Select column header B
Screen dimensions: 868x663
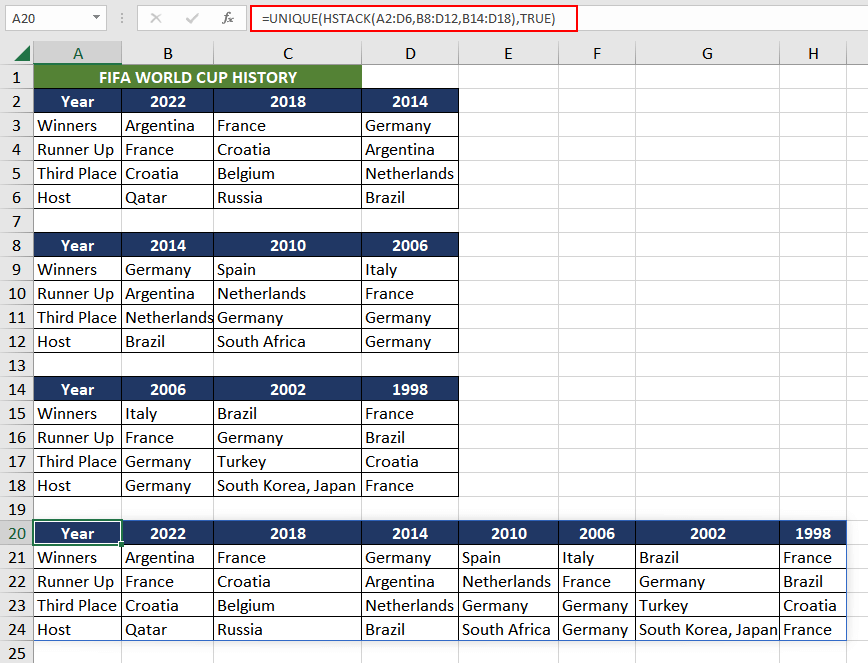point(167,53)
